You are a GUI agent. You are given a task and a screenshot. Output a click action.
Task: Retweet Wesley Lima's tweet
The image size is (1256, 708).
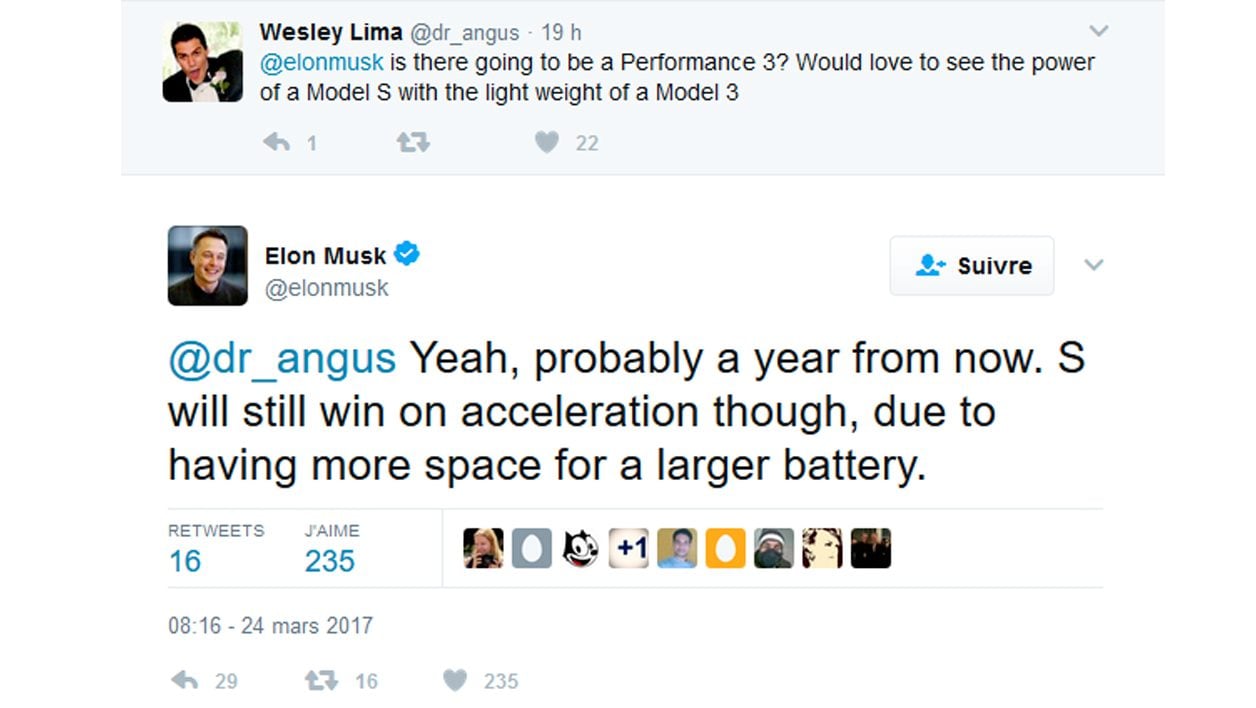point(413,143)
